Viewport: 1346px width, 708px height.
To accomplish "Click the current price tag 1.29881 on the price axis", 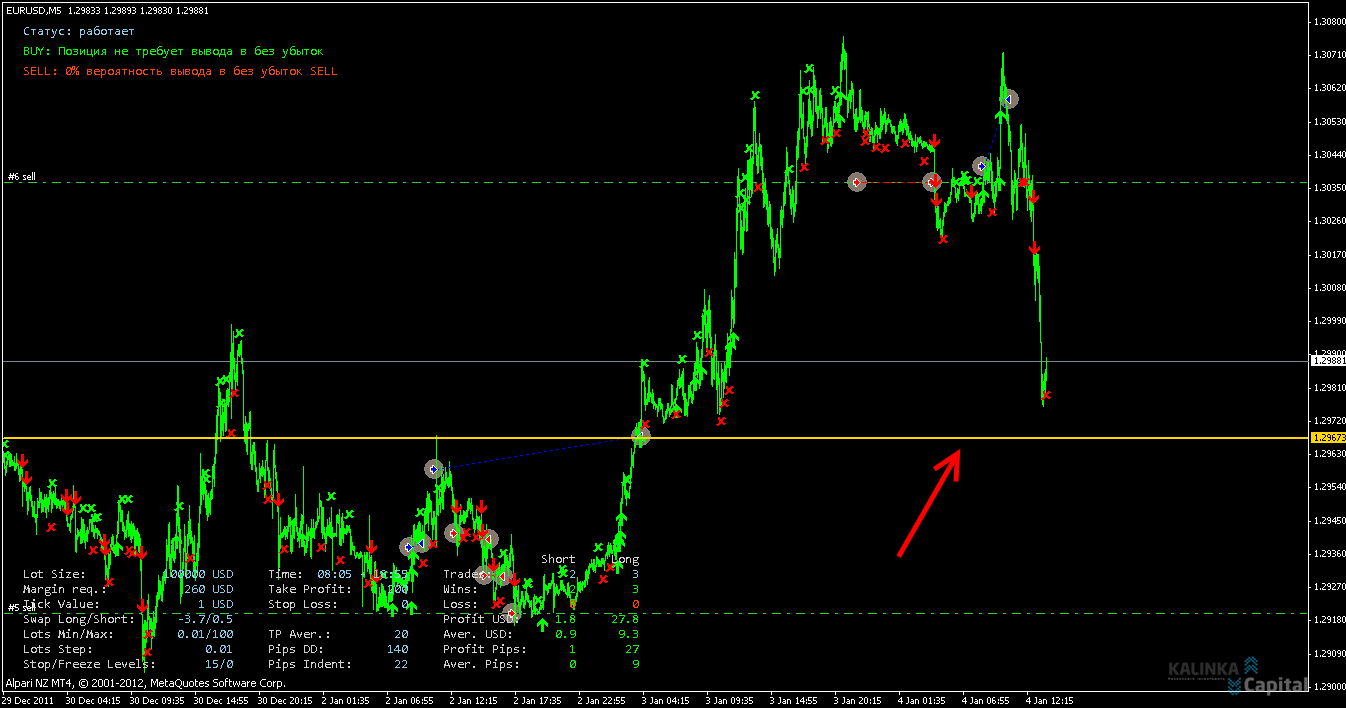I will coord(1327,361).
